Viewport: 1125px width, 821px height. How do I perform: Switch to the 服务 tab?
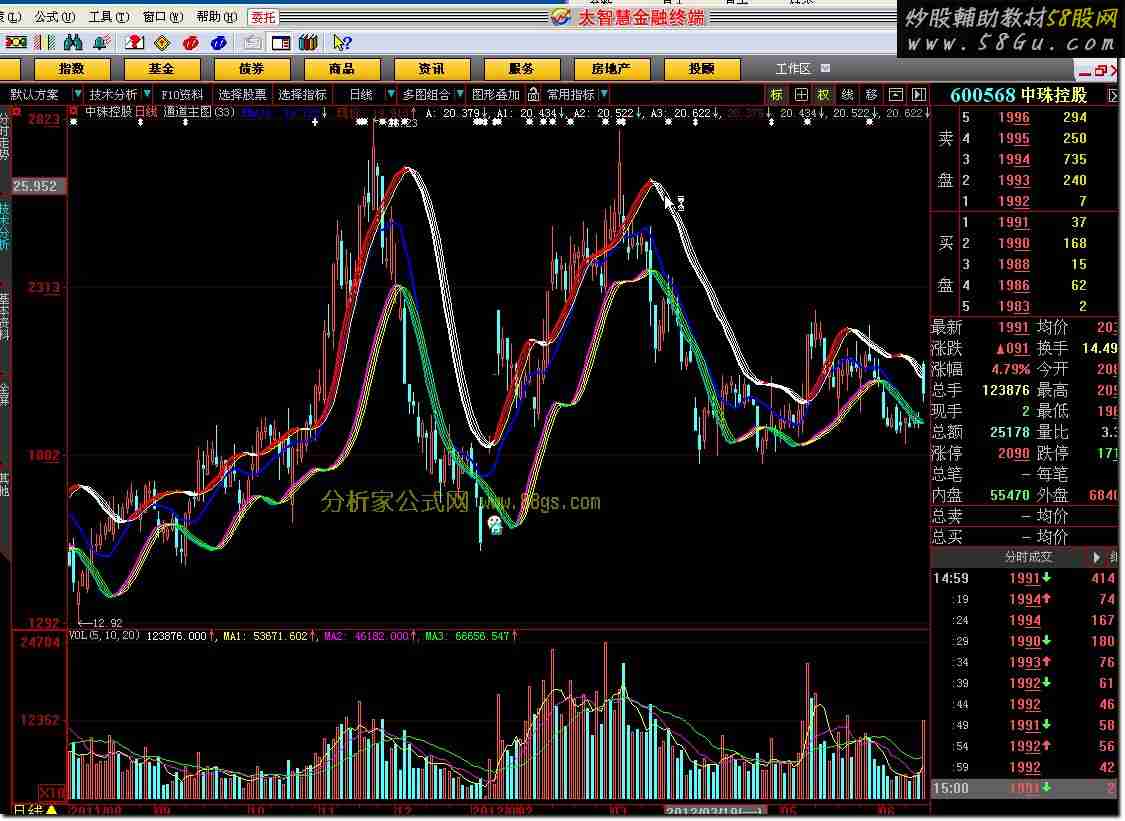coord(522,69)
